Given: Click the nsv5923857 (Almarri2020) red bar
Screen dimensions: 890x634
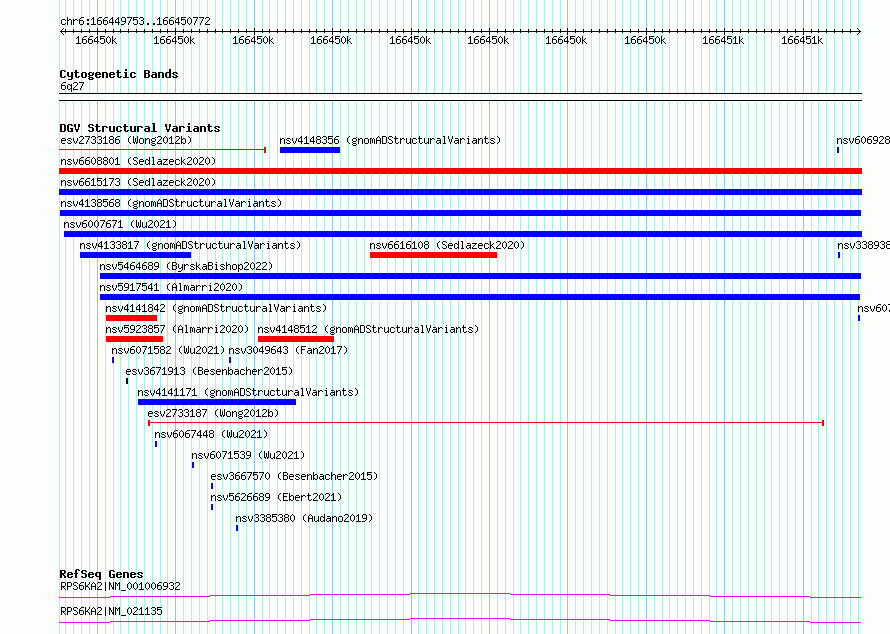Looking at the screenshot, I should [x=134, y=339].
